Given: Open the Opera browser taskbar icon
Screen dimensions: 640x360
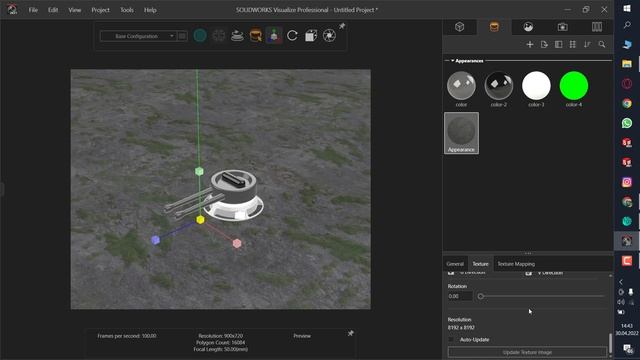Looking at the screenshot, I should pyautogui.click(x=627, y=84).
